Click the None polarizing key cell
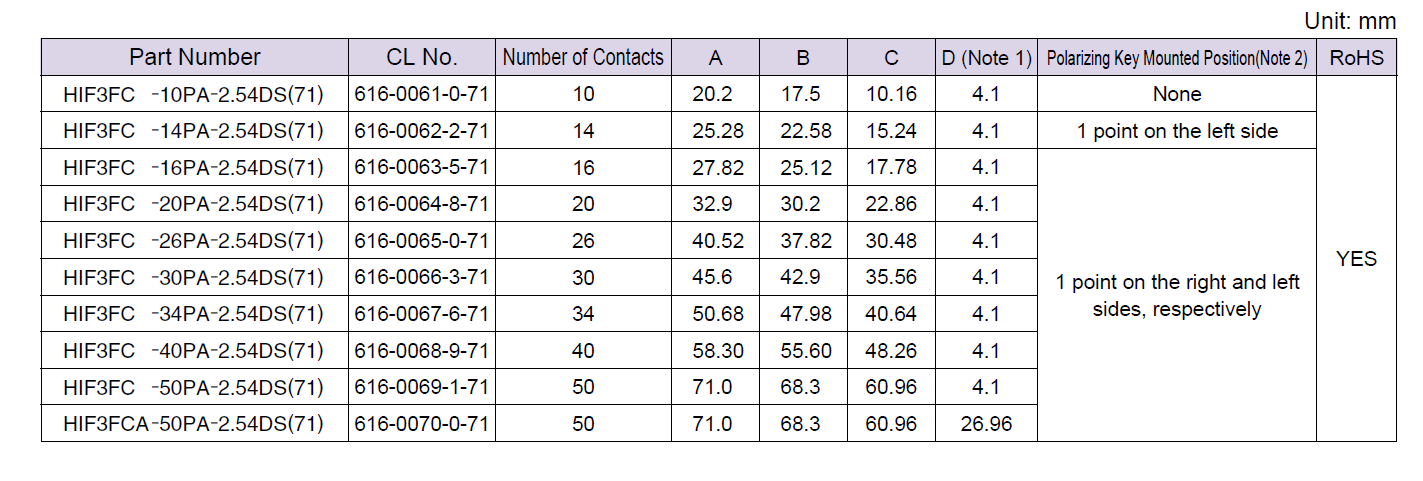The width and height of the screenshot is (1423, 481). (x=1177, y=94)
